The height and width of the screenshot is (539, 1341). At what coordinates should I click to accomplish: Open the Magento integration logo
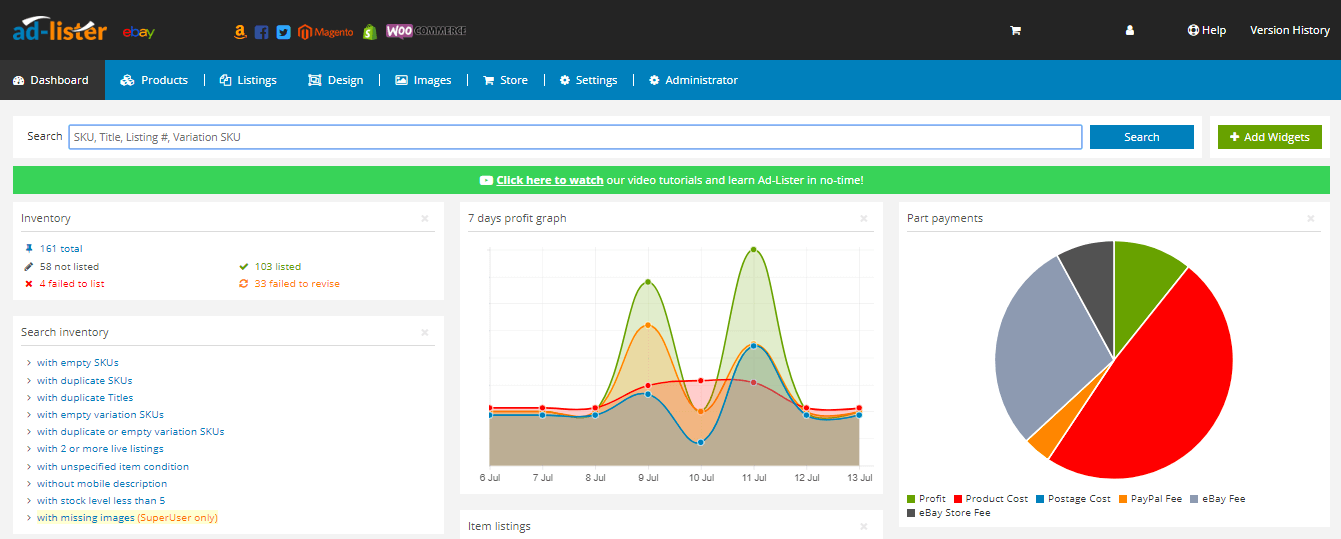[x=326, y=32]
